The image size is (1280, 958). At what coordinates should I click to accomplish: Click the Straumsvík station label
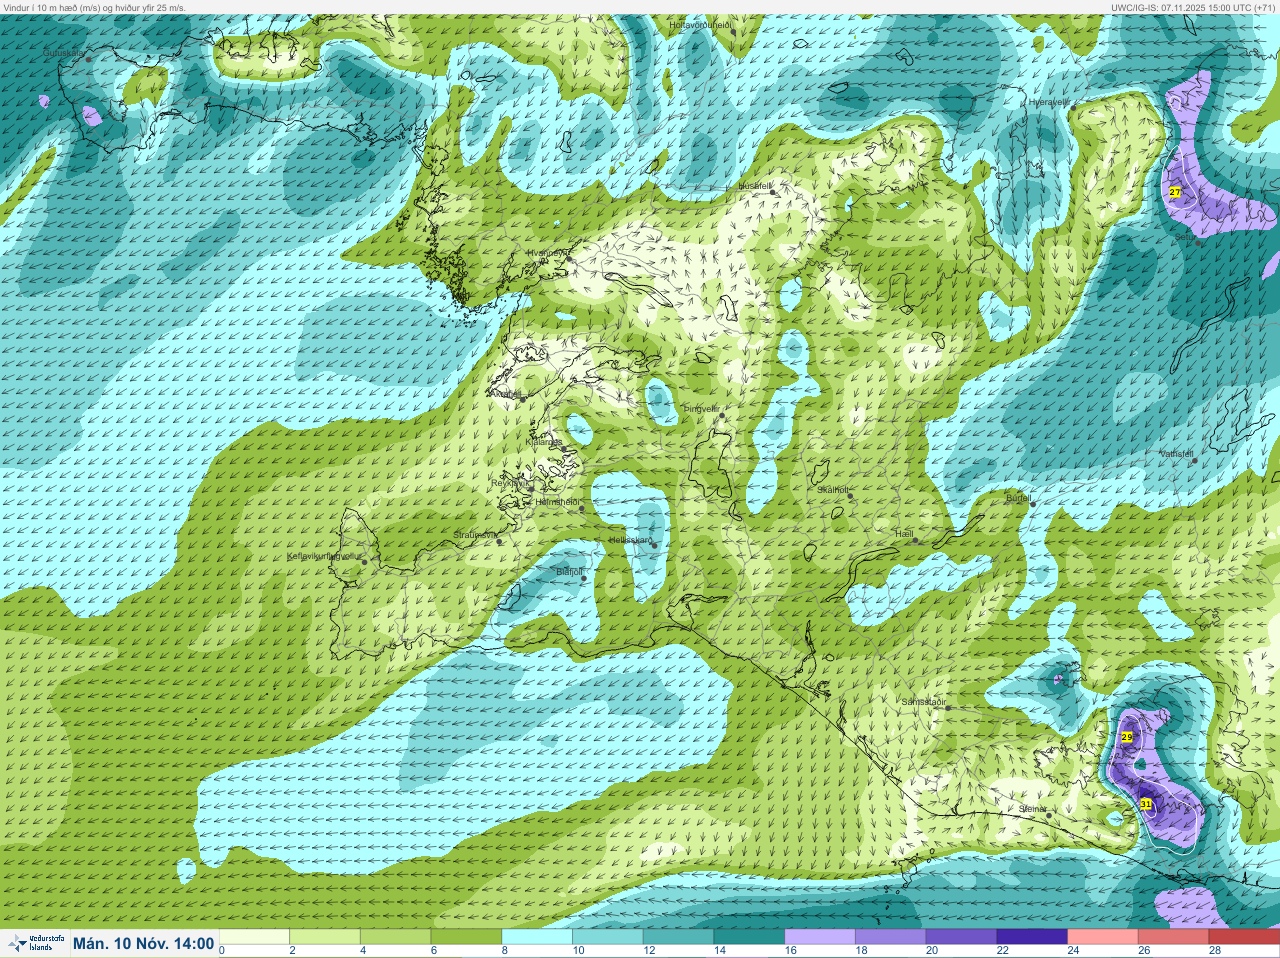[x=475, y=534]
